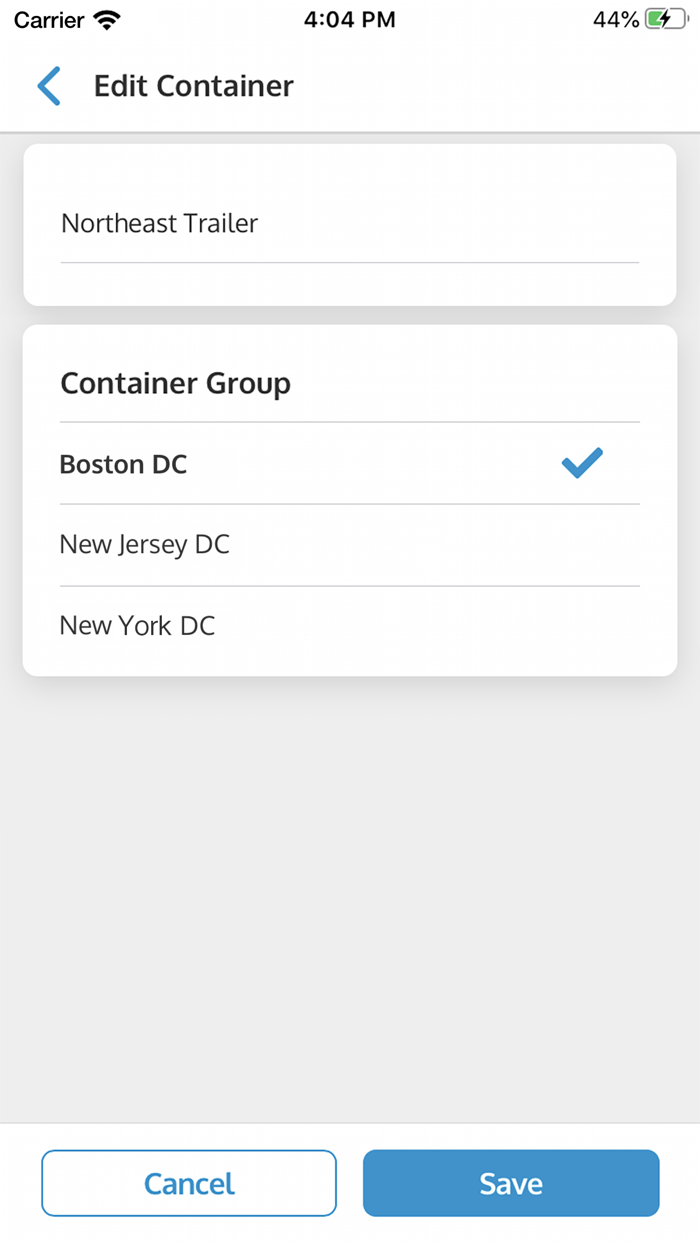This screenshot has height=1244, width=700.
Task: Tap the Container Group section header
Action: tap(175, 383)
